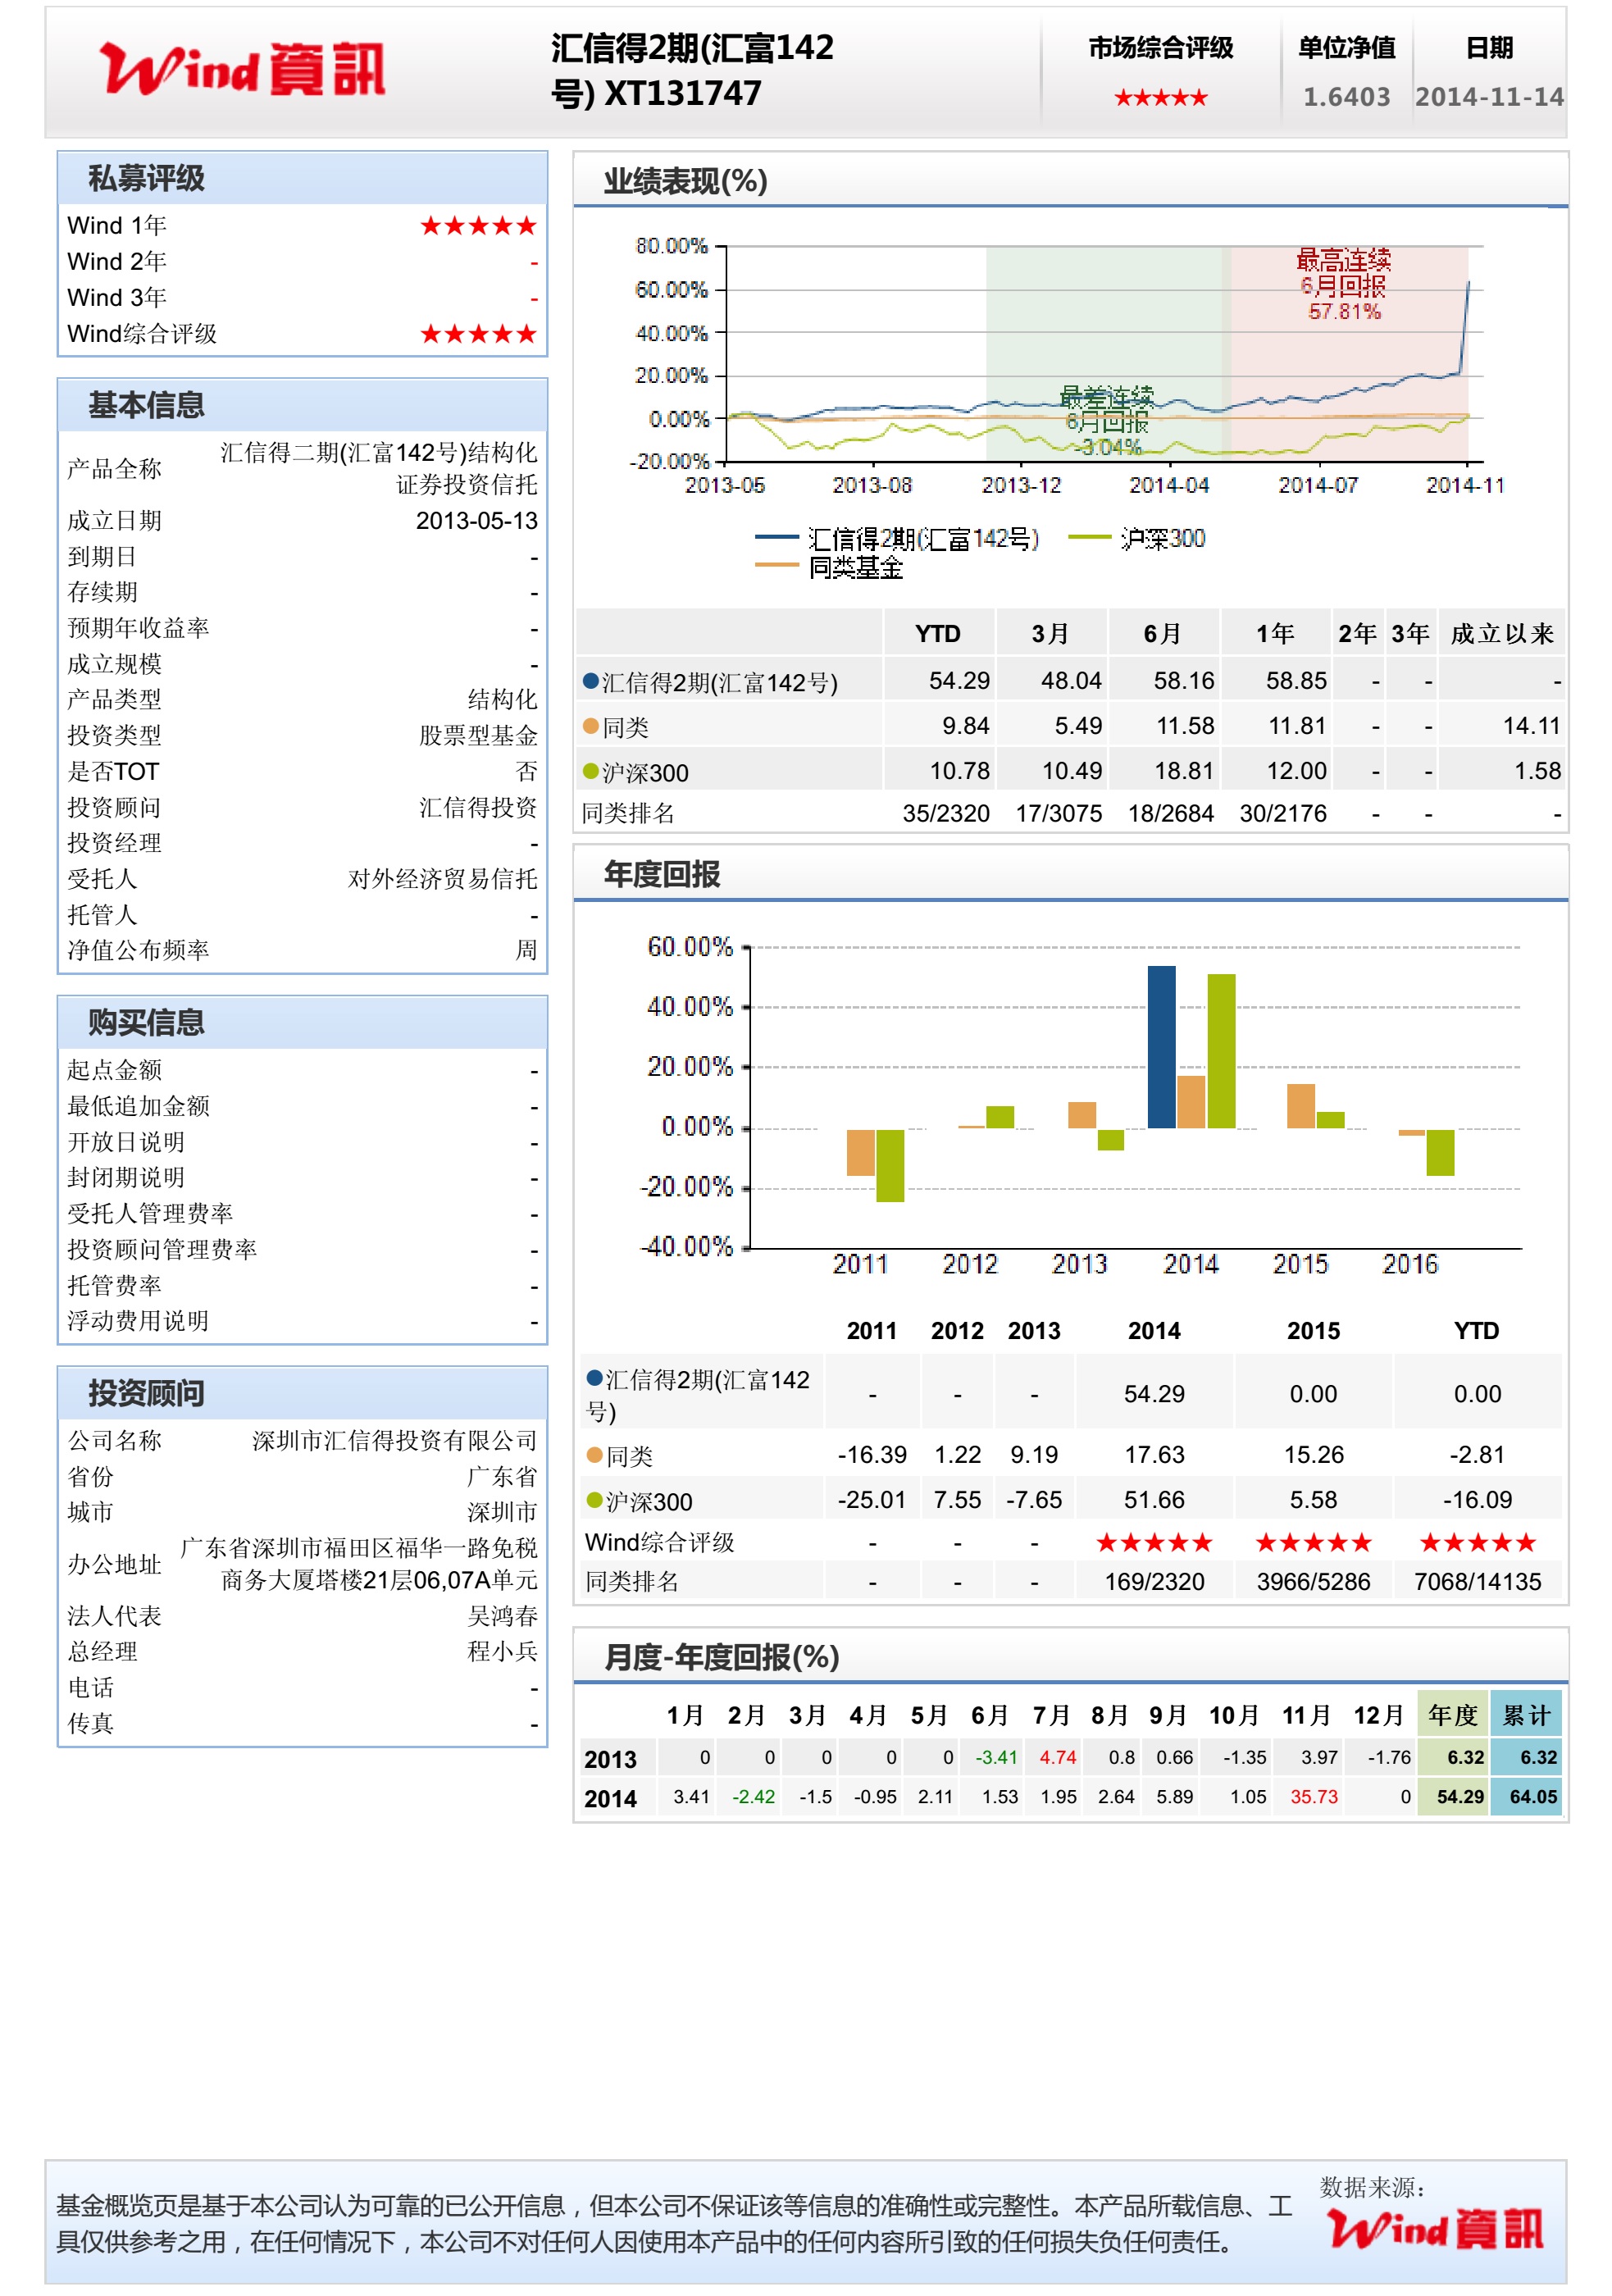Image resolution: width=1612 pixels, height=2296 pixels.
Task: Click the 最高连续6月回报 57.81% chart label
Action: pos(1344,286)
